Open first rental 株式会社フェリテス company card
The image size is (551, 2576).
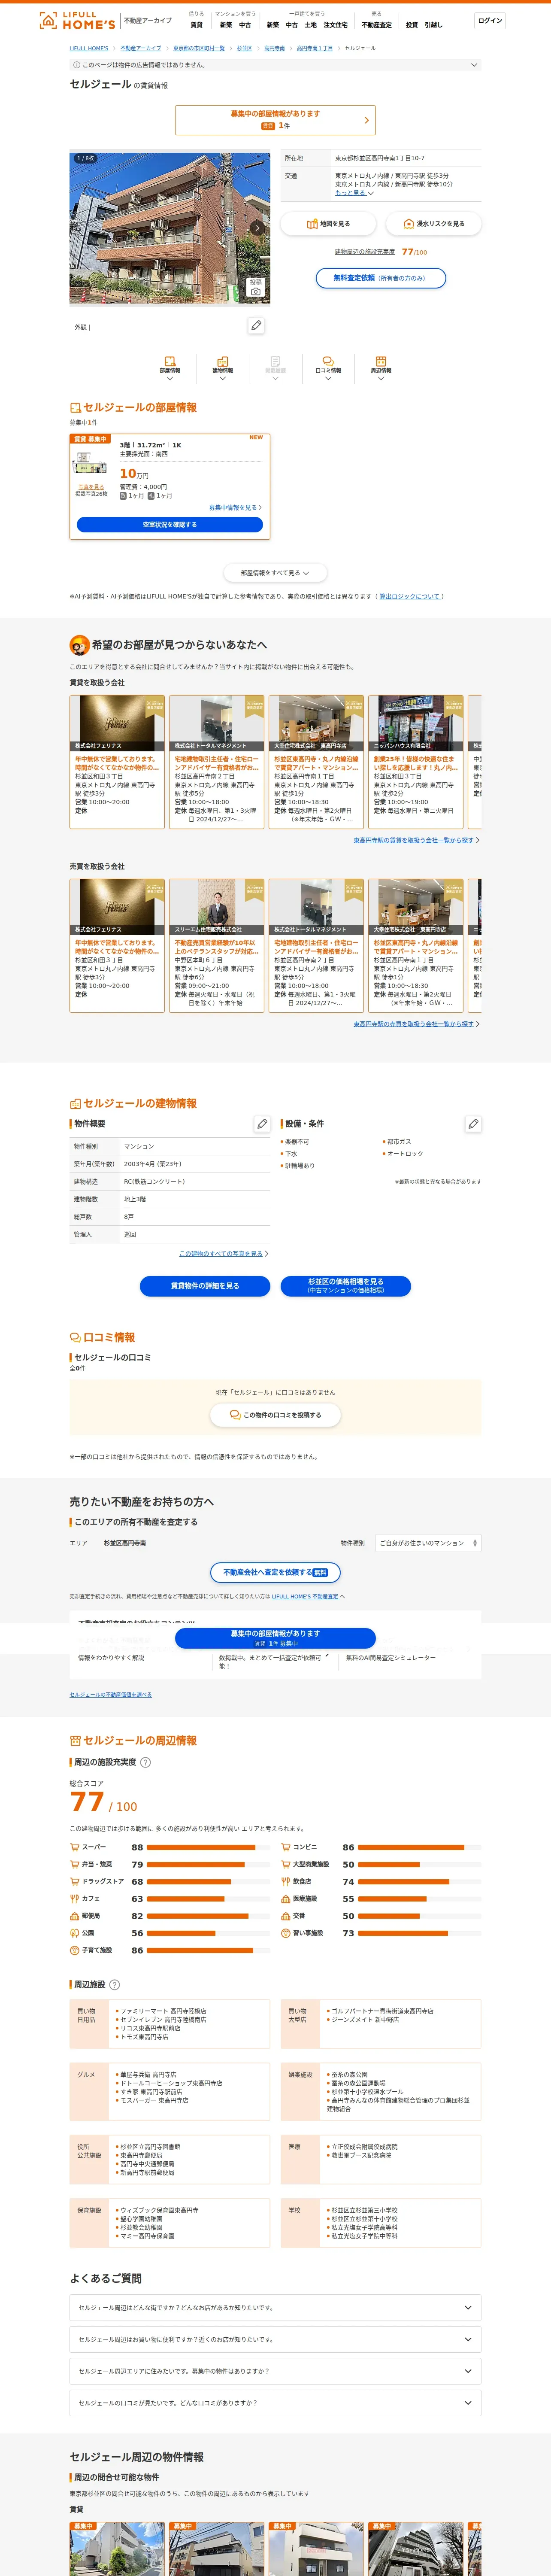[117, 762]
